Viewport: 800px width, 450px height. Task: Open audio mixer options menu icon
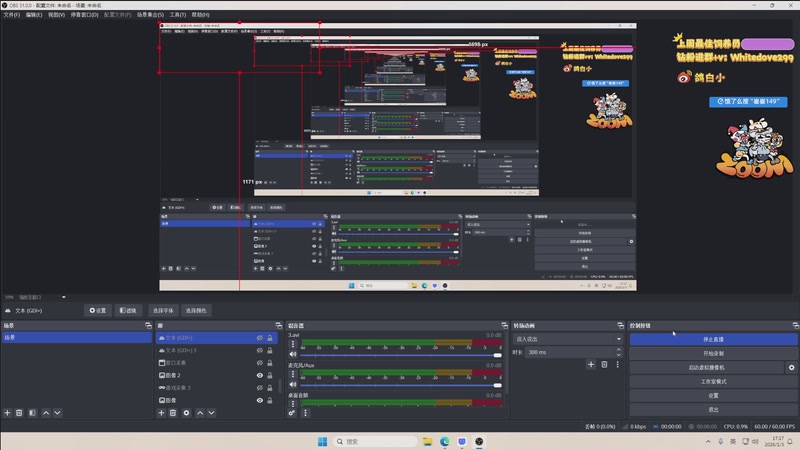pyautogui.click(x=305, y=413)
